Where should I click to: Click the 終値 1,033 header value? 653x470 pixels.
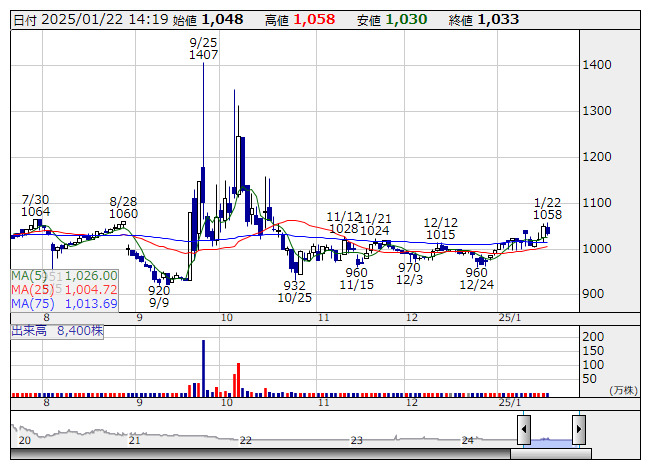(497, 19)
